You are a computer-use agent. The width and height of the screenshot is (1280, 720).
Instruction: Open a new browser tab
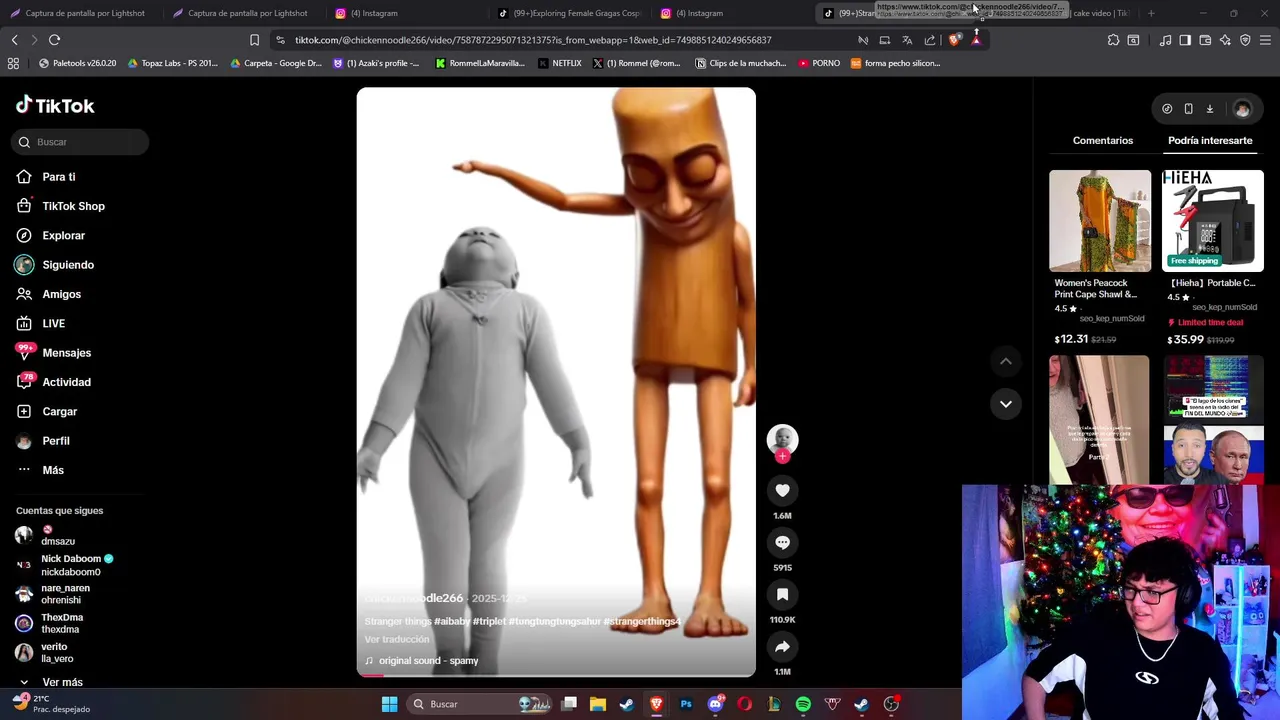coord(1151,13)
